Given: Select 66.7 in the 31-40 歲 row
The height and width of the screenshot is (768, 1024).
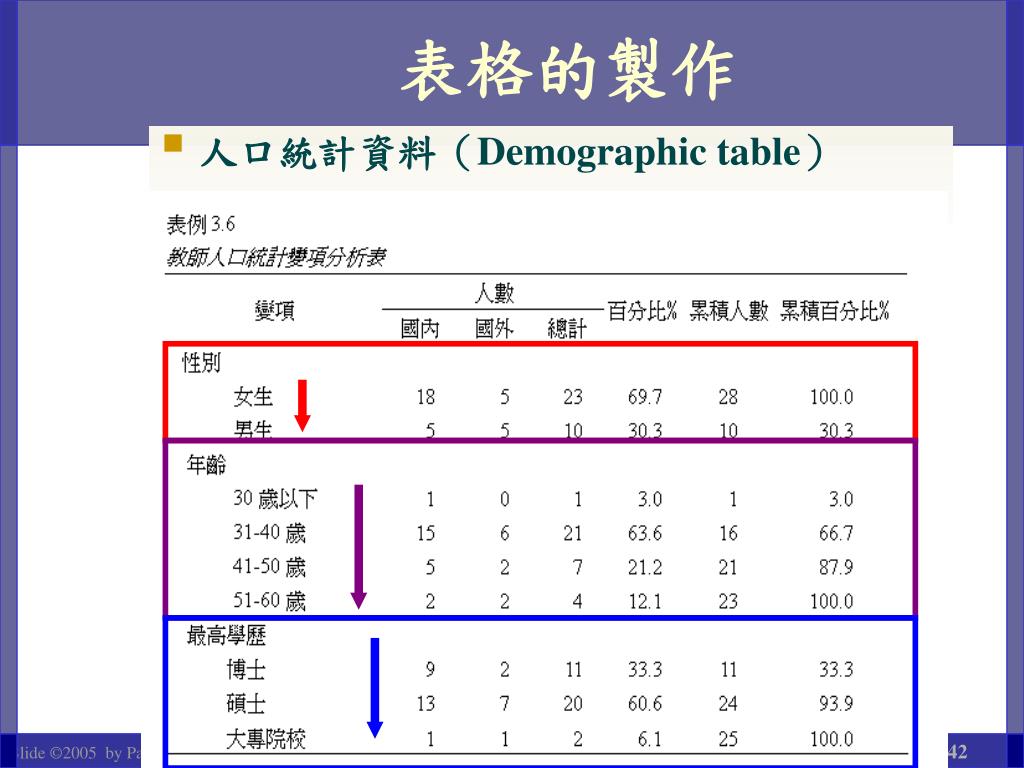Looking at the screenshot, I should pos(836,534).
